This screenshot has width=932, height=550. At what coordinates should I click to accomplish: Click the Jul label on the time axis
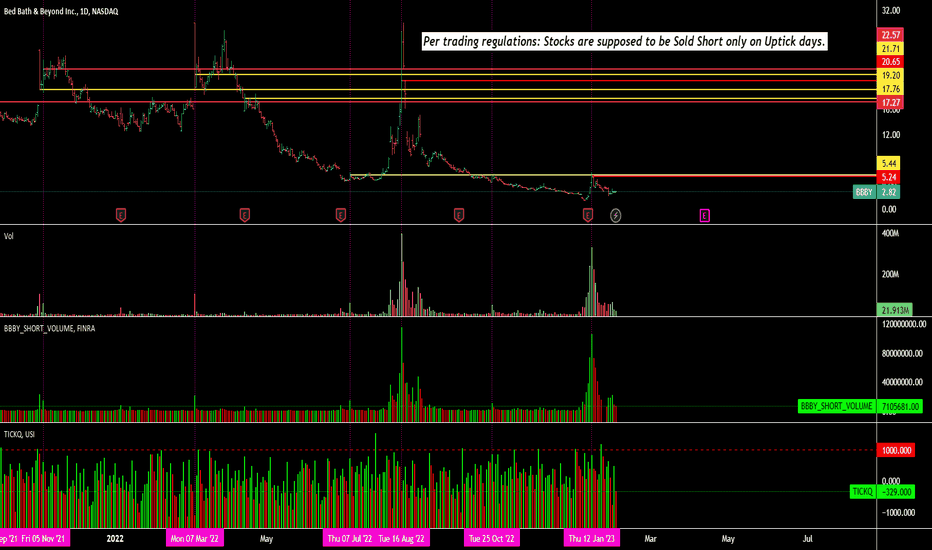[807, 539]
